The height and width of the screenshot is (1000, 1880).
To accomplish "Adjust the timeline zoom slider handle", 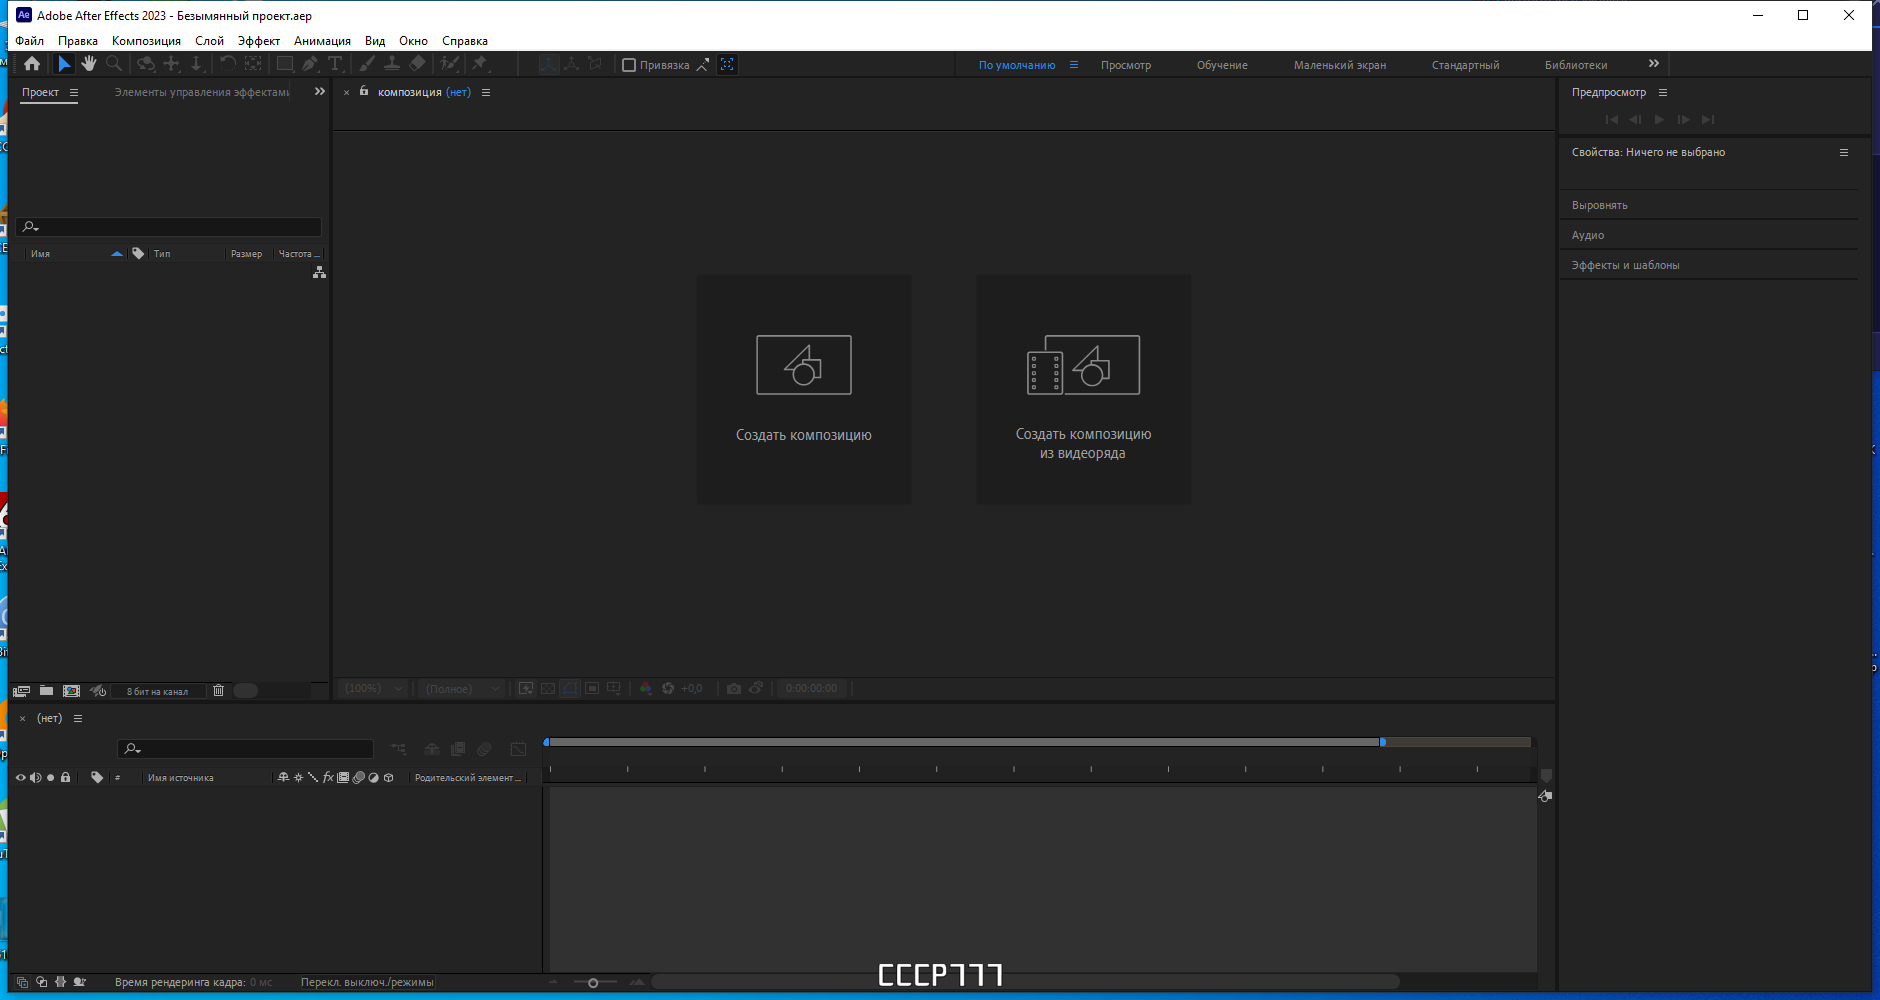I will [x=593, y=983].
